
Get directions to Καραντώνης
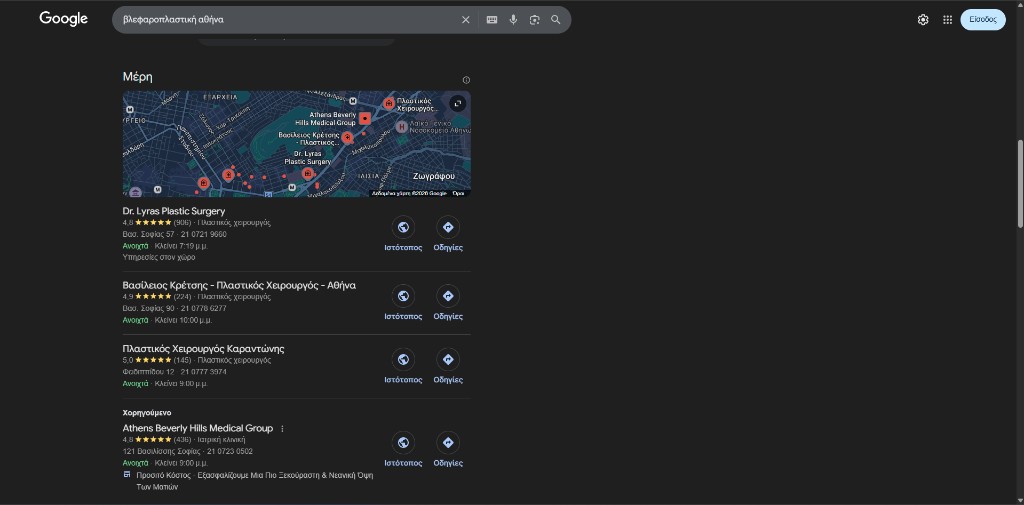(x=448, y=367)
